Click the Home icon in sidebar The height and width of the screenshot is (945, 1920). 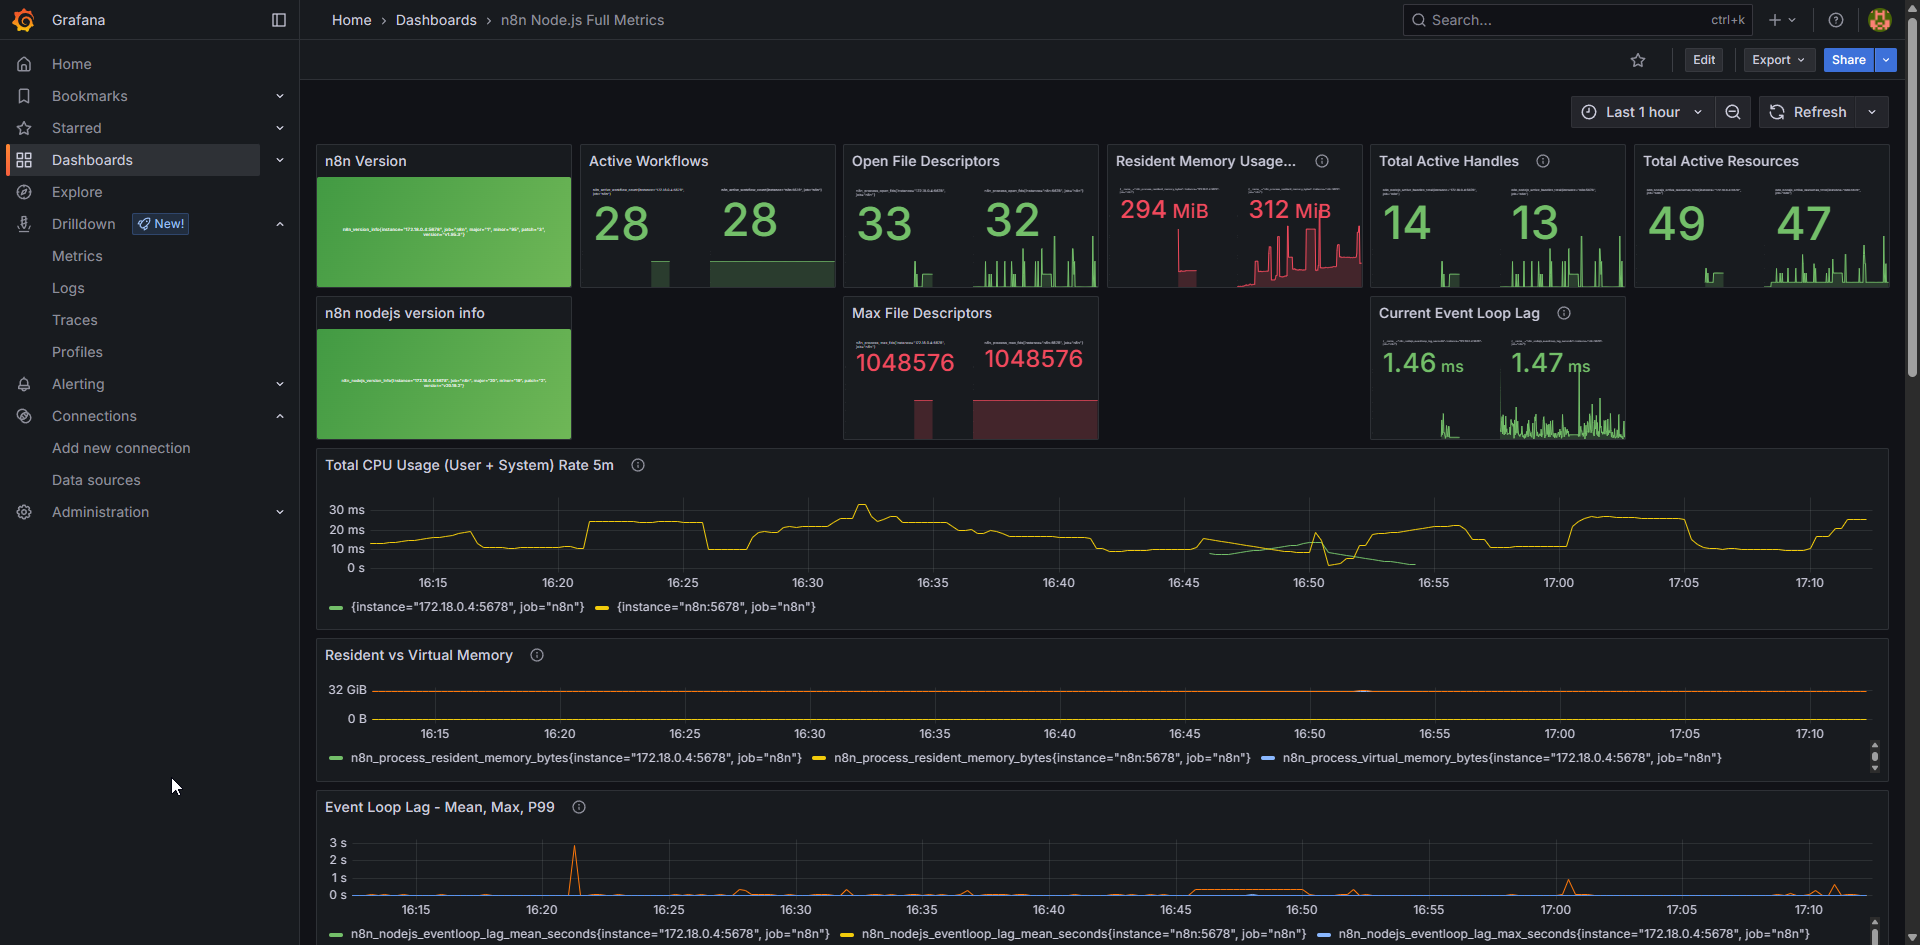coord(24,64)
